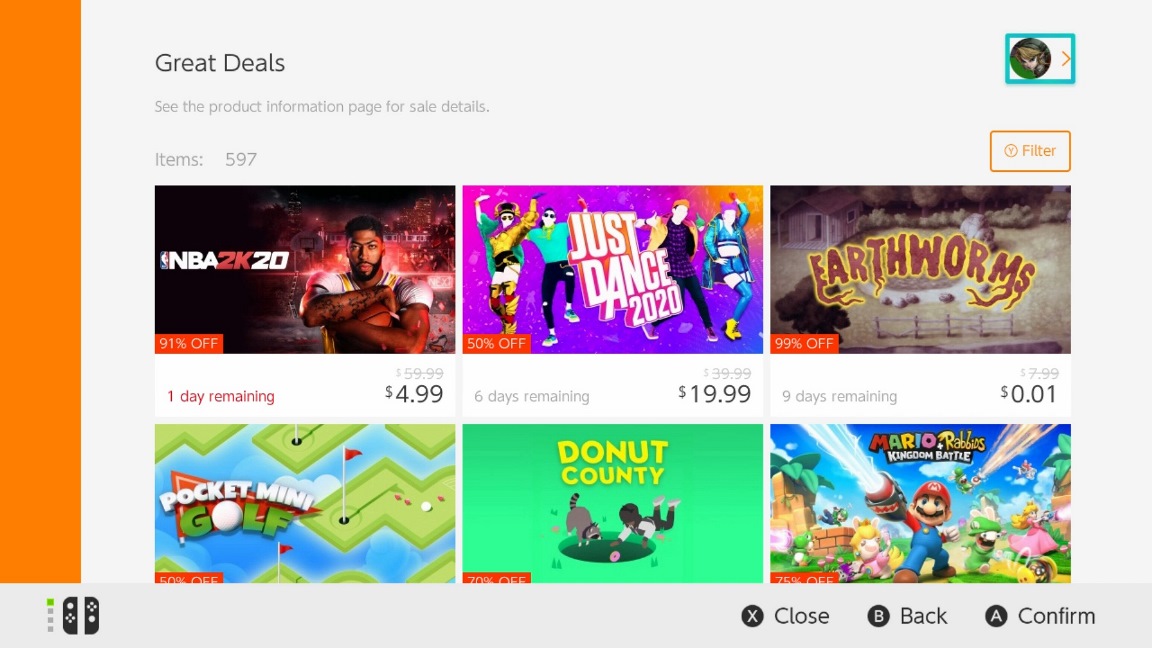Open the Filter button

[x=1030, y=151]
